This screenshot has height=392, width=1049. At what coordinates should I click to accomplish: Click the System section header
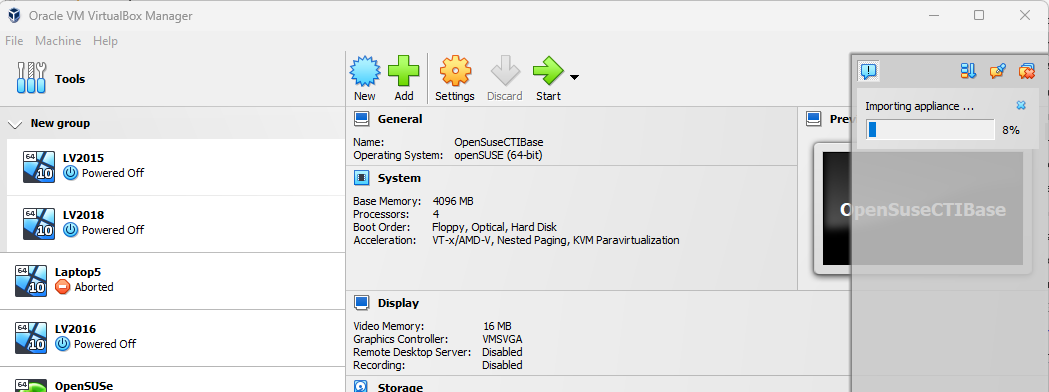[399, 179]
